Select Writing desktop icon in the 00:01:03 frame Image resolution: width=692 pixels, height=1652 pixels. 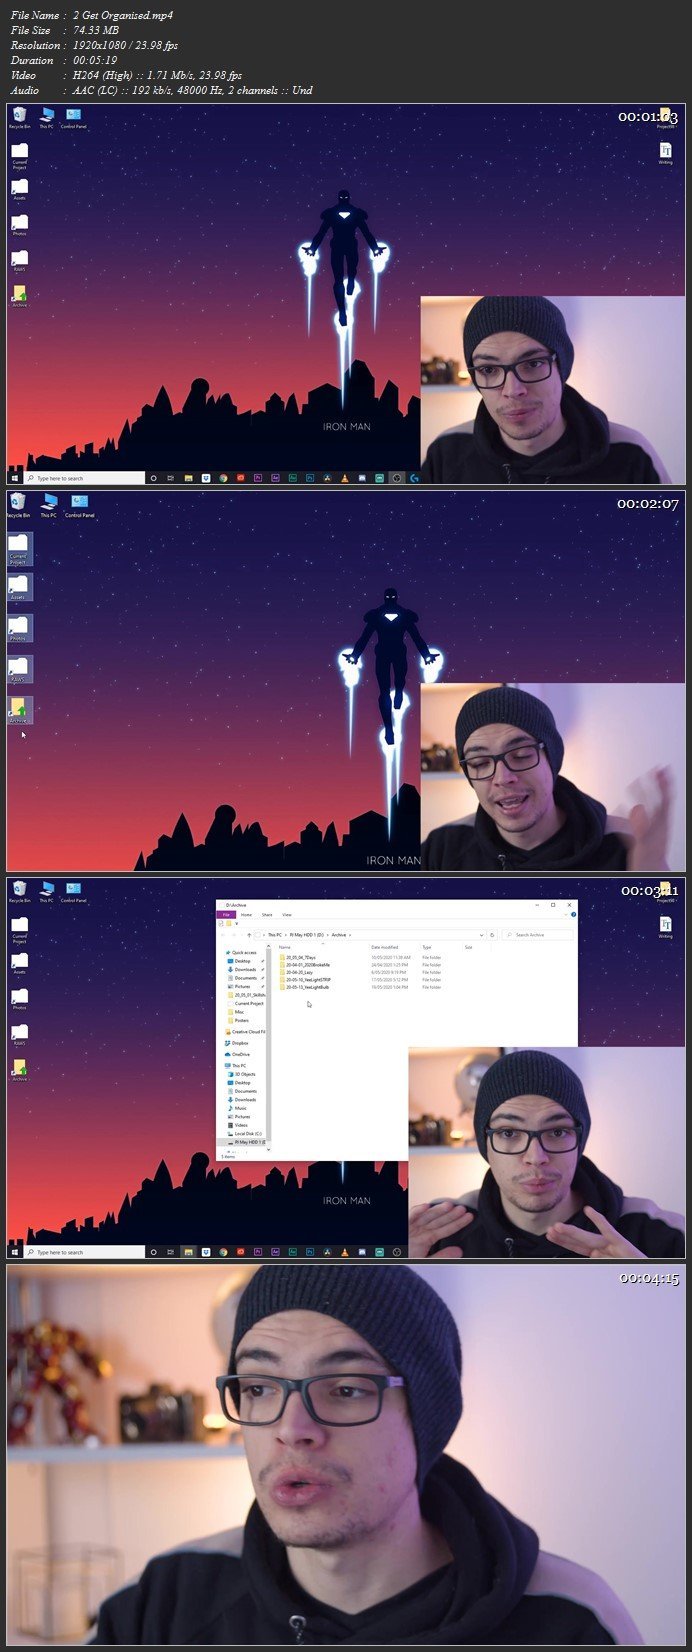[x=665, y=153]
